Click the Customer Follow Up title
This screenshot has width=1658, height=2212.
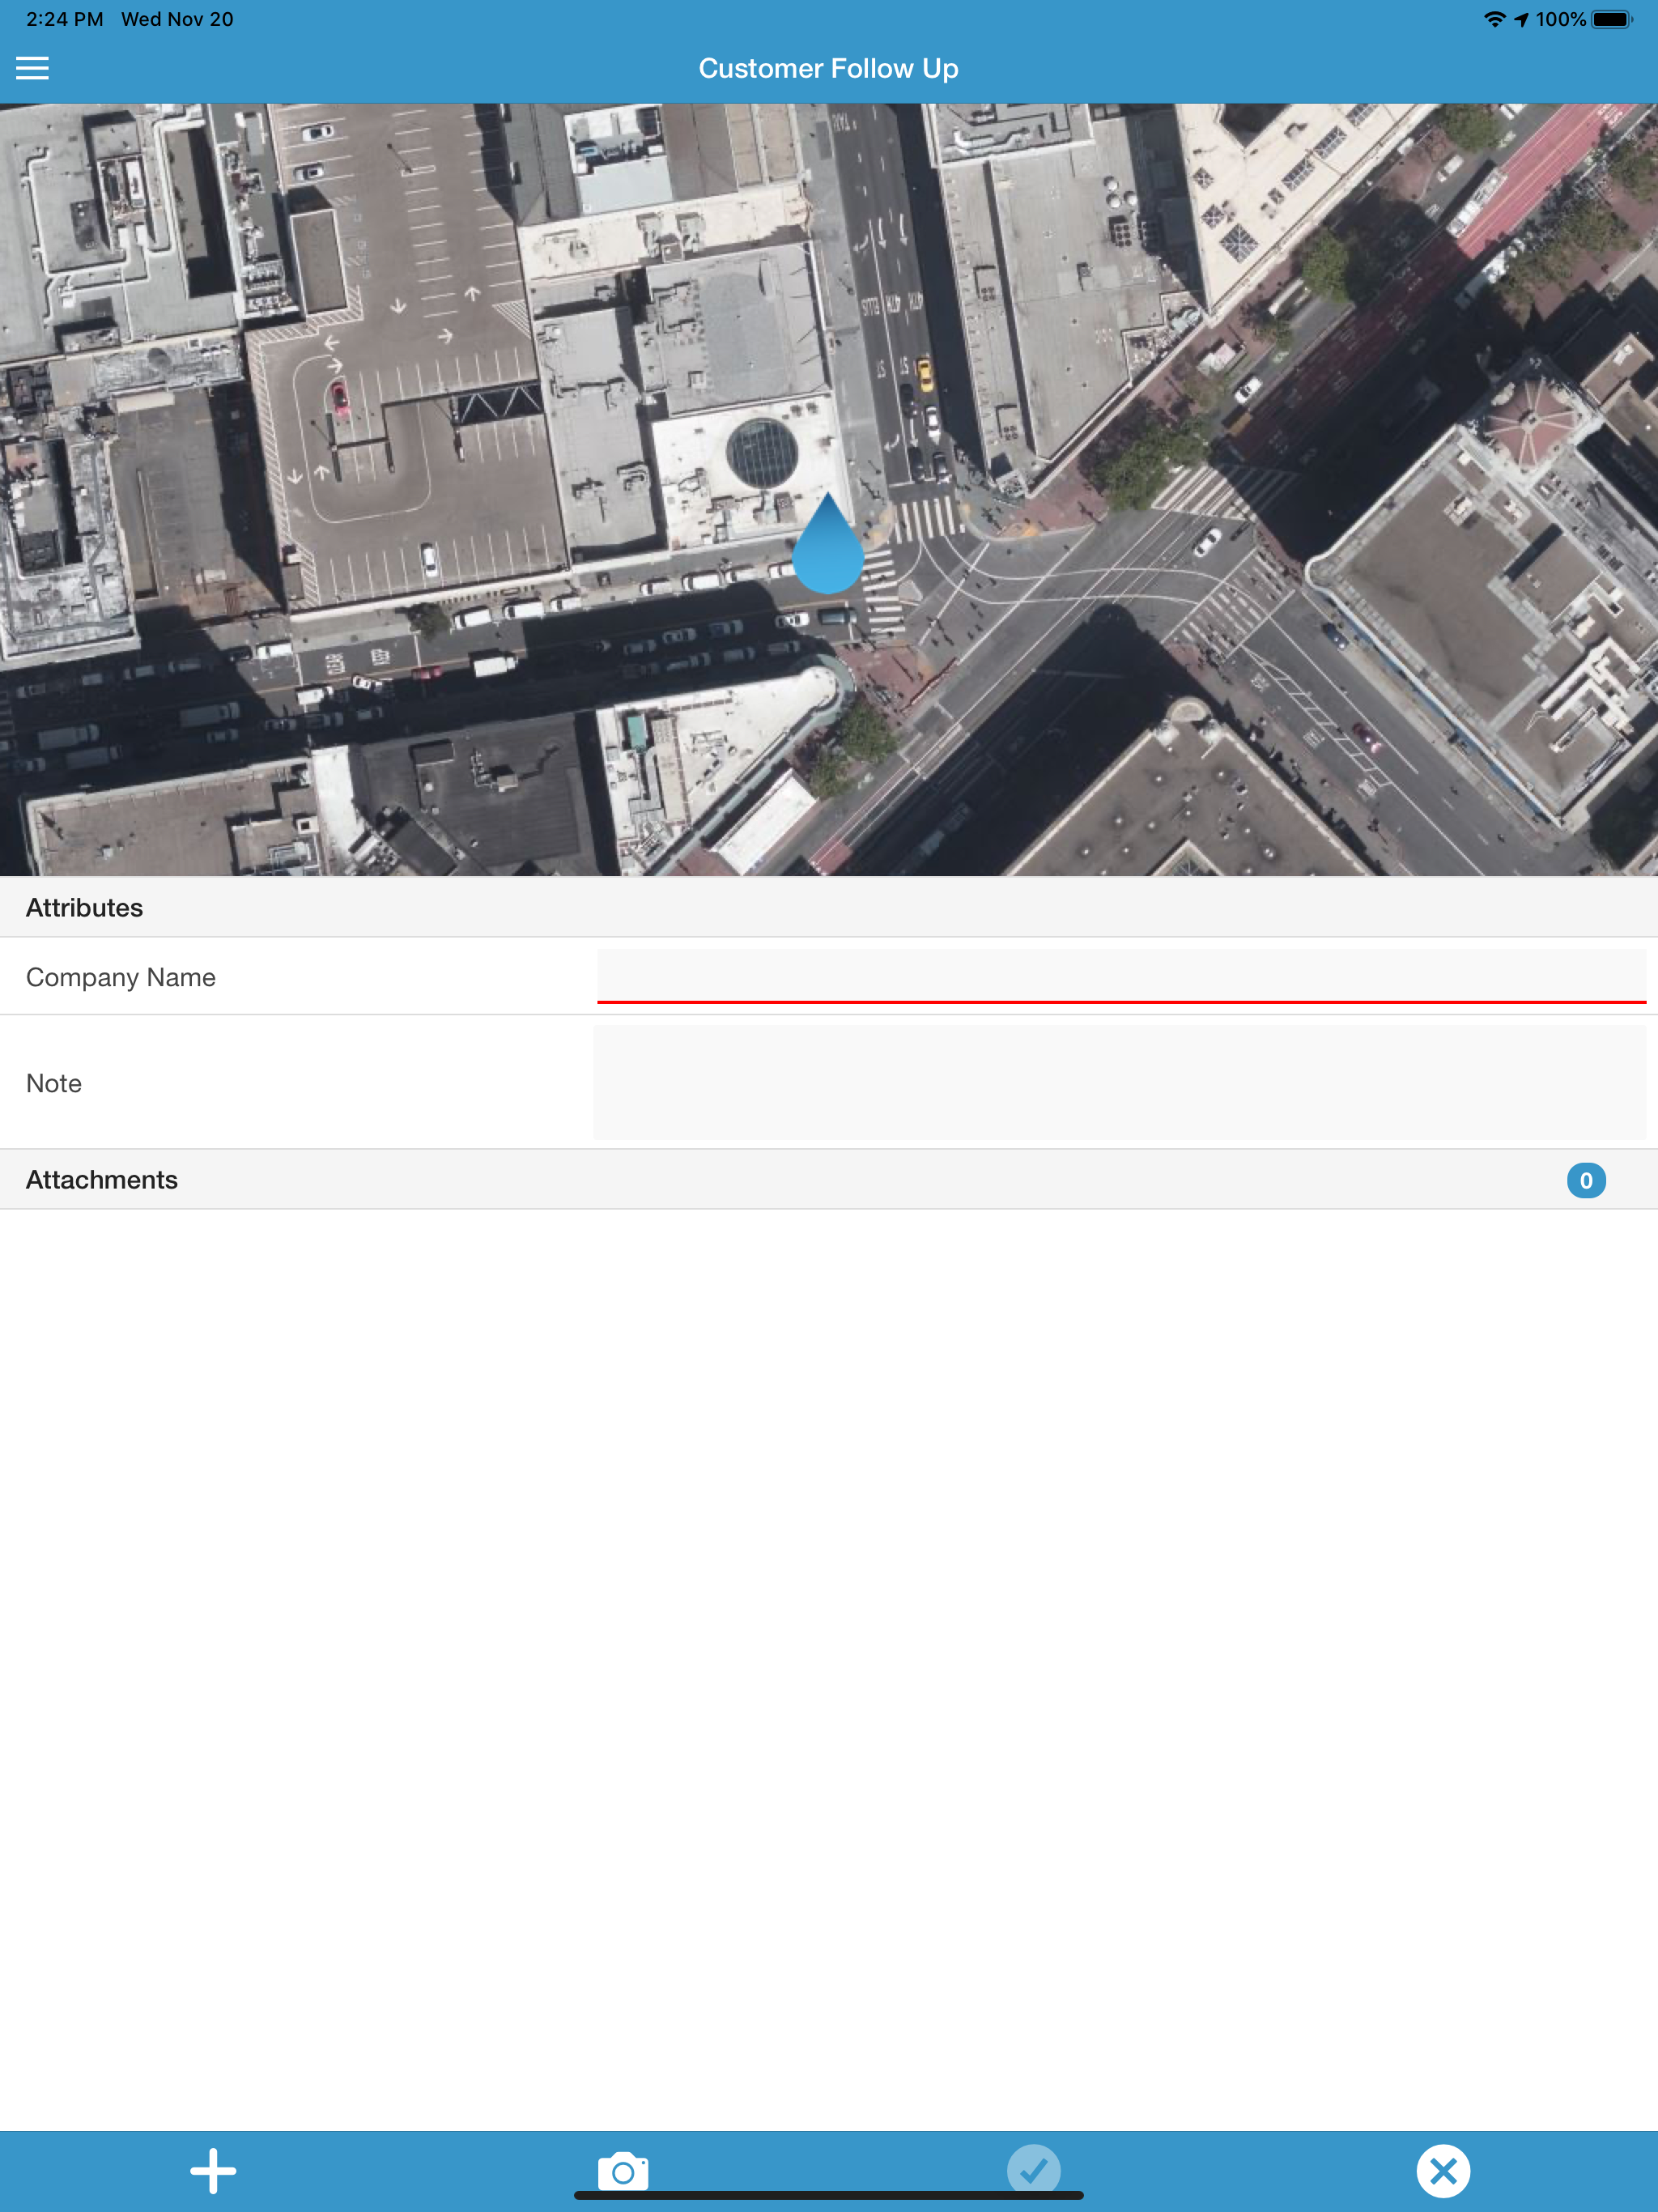[828, 68]
